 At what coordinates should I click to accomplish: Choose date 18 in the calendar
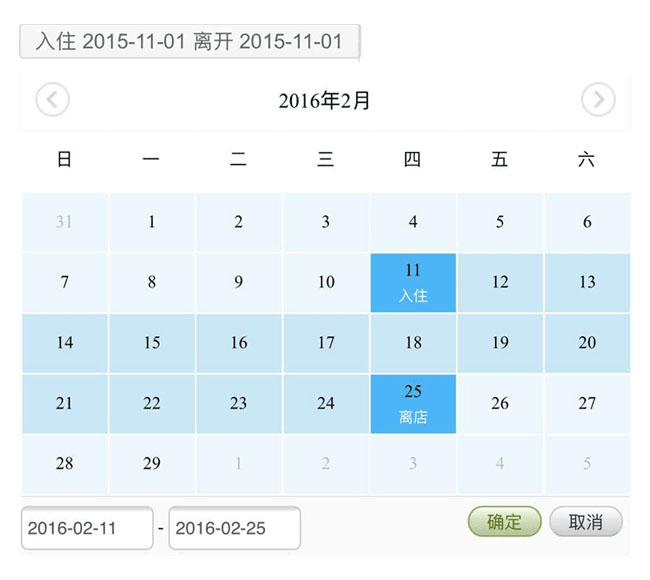(413, 343)
